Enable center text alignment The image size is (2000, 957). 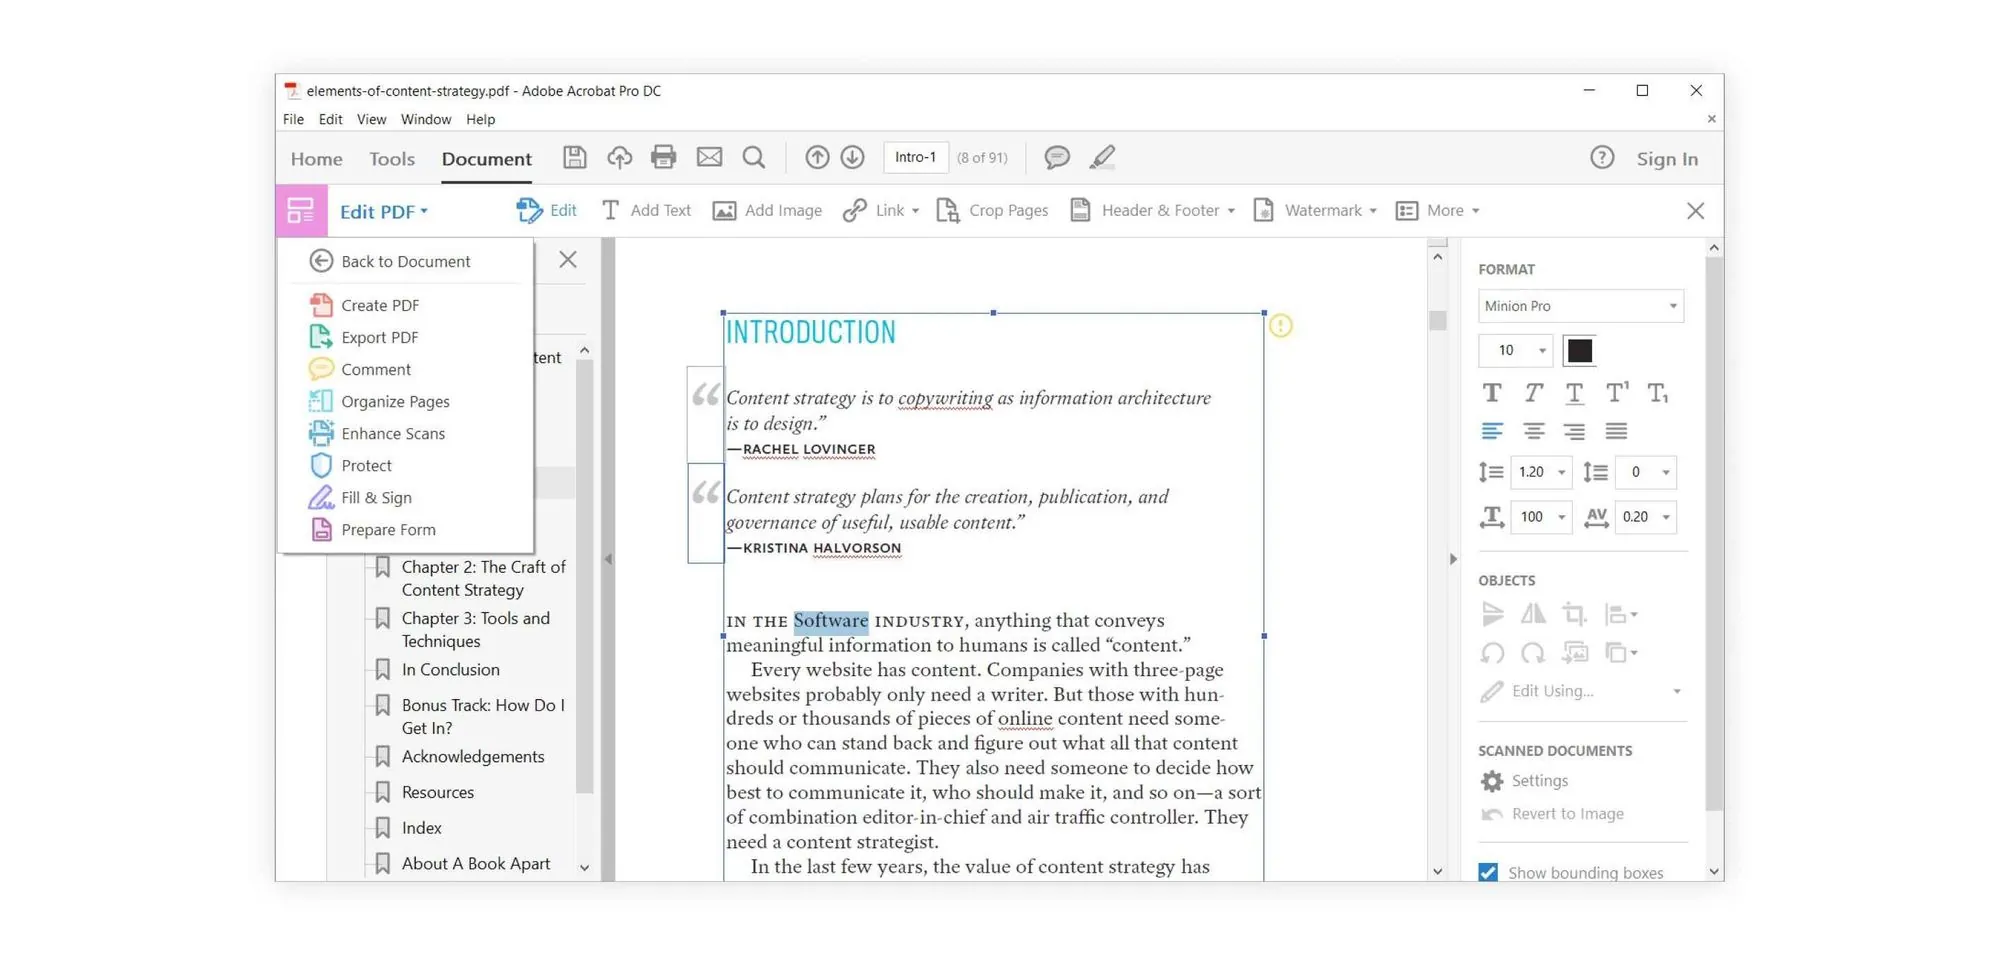pos(1533,431)
